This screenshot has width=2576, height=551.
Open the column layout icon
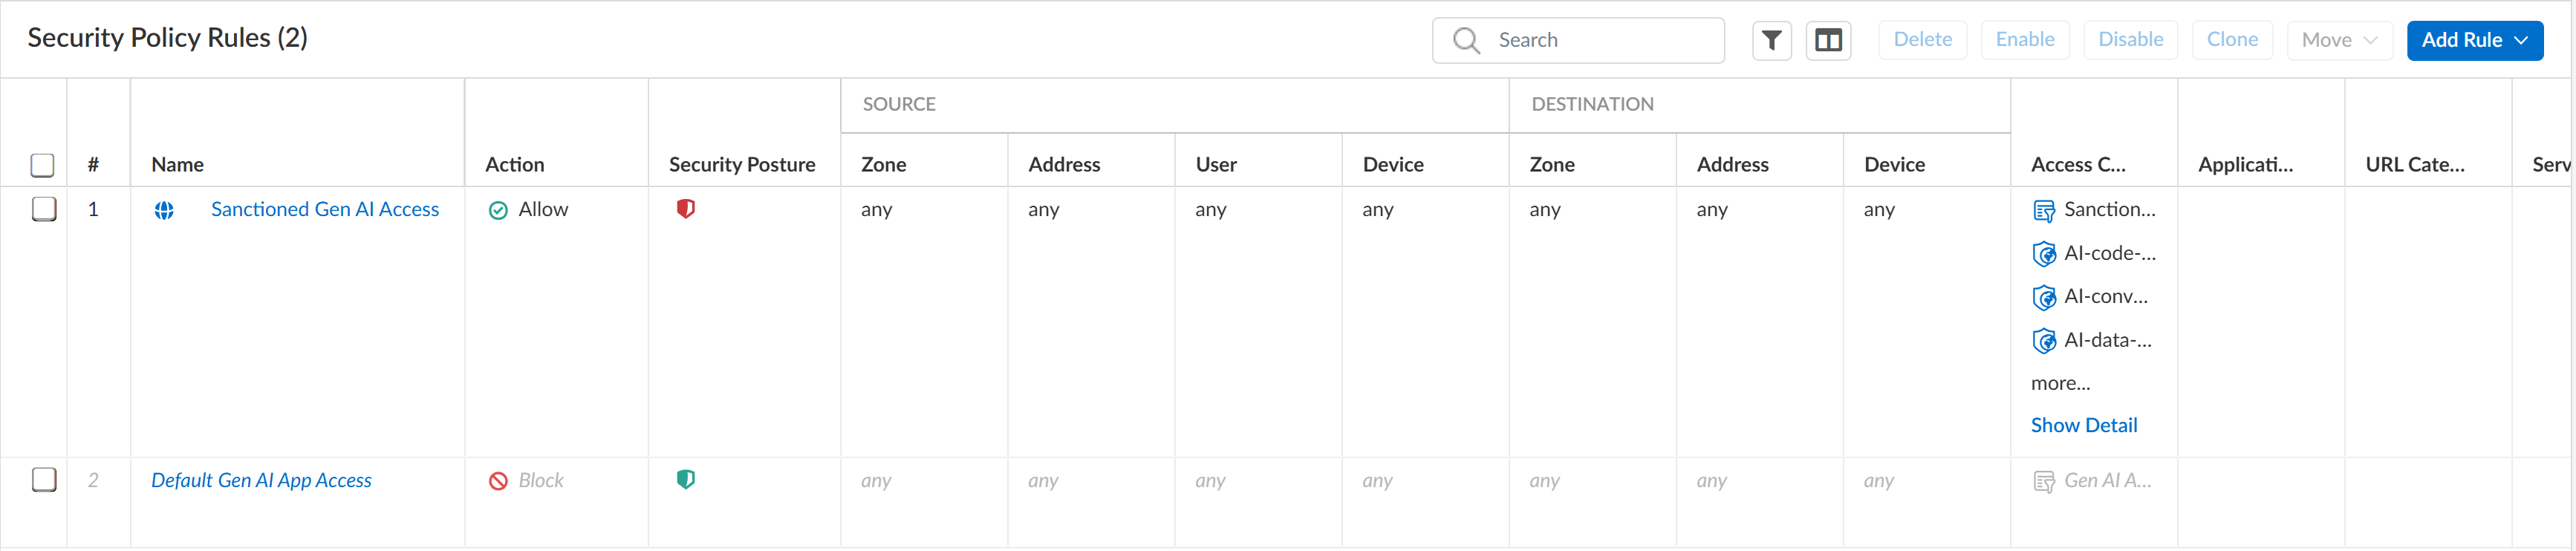pyautogui.click(x=1828, y=40)
